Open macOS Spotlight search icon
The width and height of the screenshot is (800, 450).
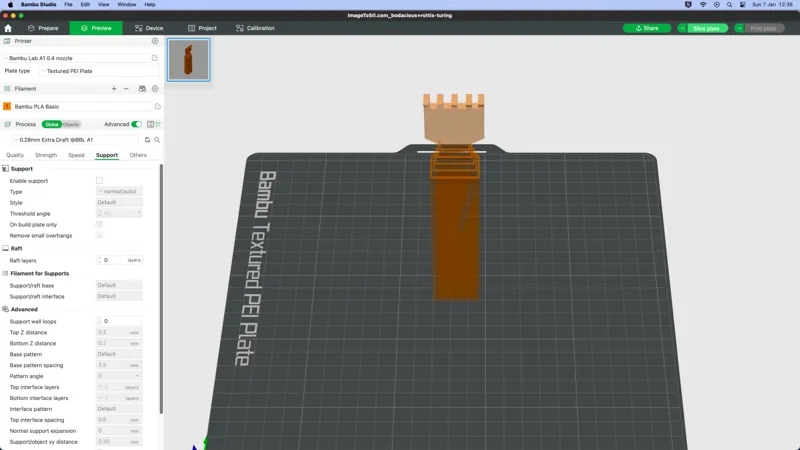pyautogui.click(x=730, y=5)
